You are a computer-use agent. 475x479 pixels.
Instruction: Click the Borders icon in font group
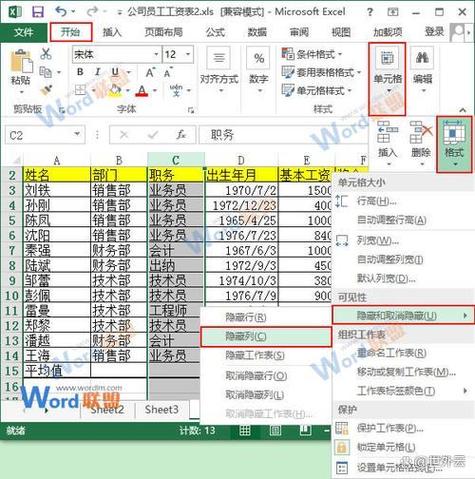(x=80, y=90)
